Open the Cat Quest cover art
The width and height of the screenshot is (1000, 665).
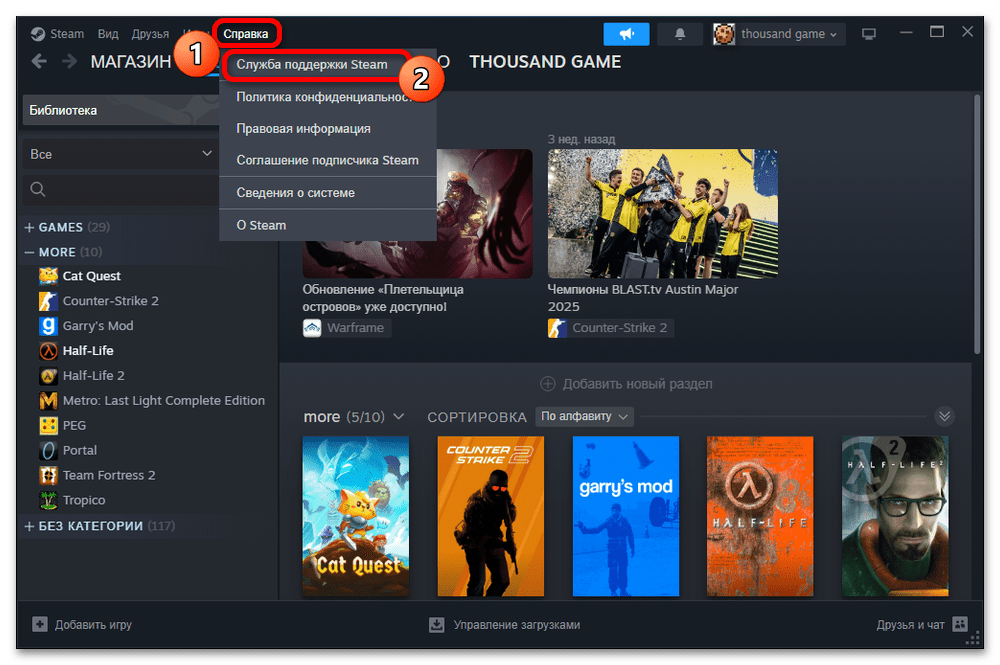(356, 516)
